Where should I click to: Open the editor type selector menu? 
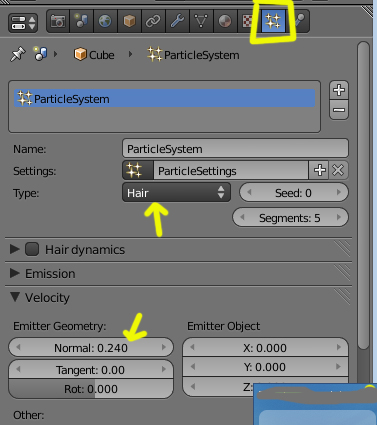(23, 23)
